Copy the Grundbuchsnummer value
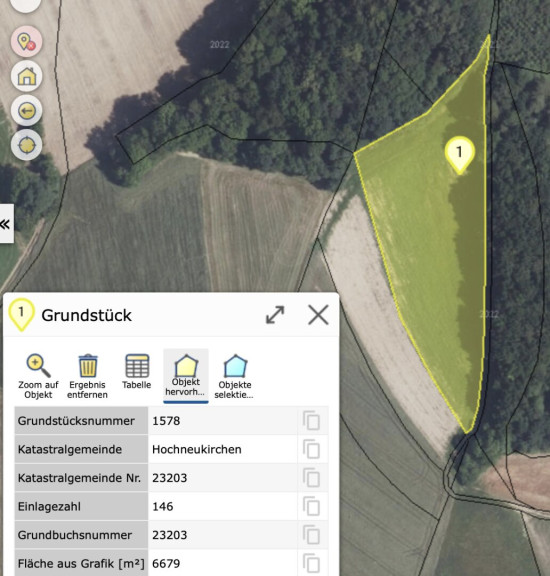This screenshot has width=550, height=576. [x=311, y=535]
